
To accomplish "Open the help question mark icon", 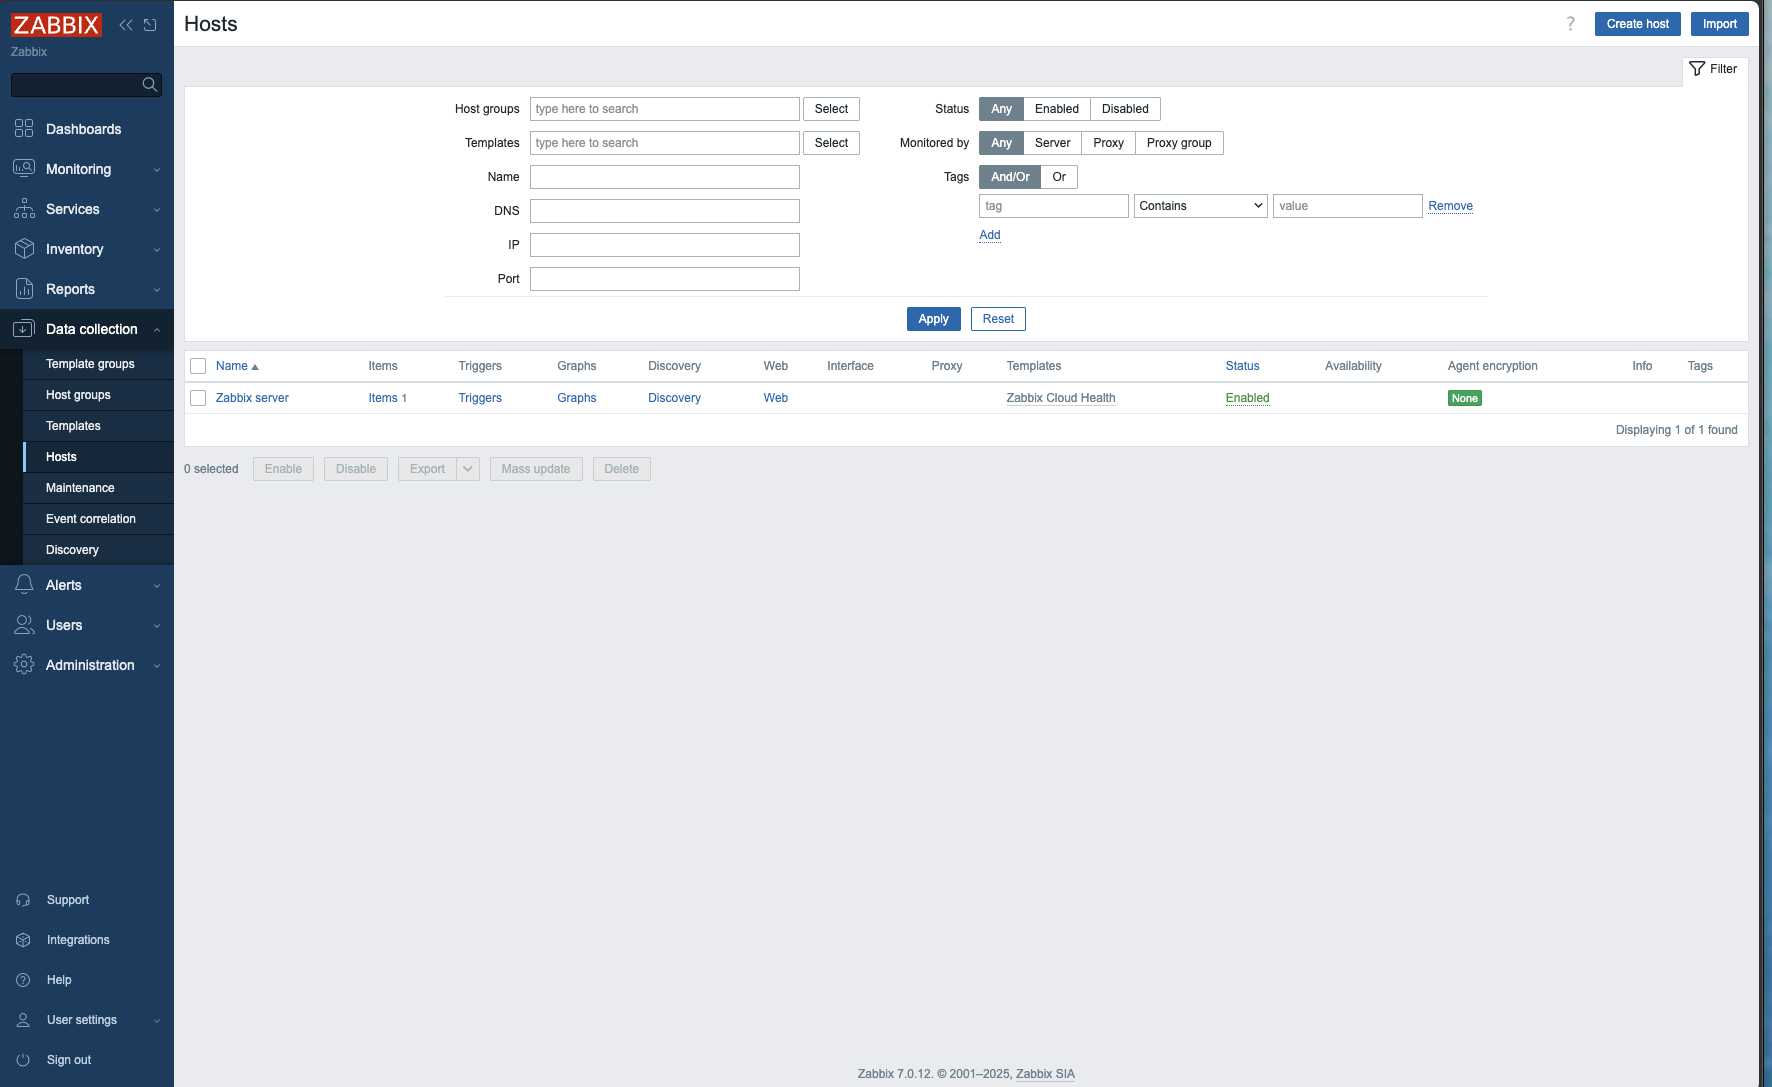I will (x=1570, y=24).
